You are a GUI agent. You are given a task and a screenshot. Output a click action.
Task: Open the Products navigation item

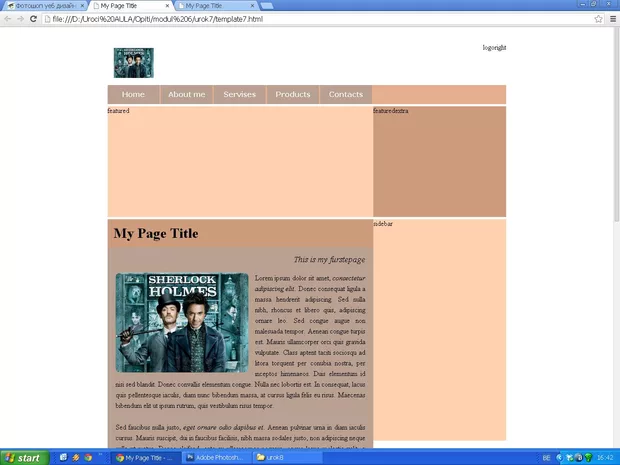click(x=293, y=95)
